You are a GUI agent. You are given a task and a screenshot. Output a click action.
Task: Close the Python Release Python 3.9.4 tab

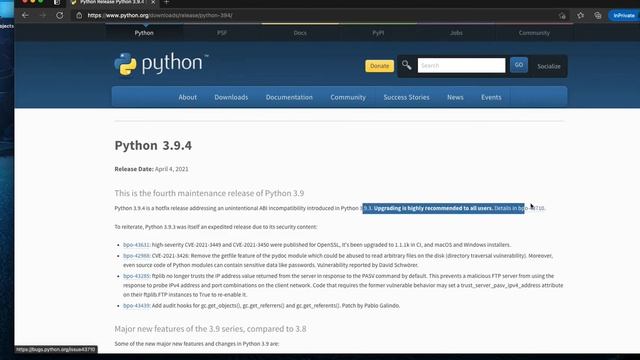pyautogui.click(x=153, y=2)
